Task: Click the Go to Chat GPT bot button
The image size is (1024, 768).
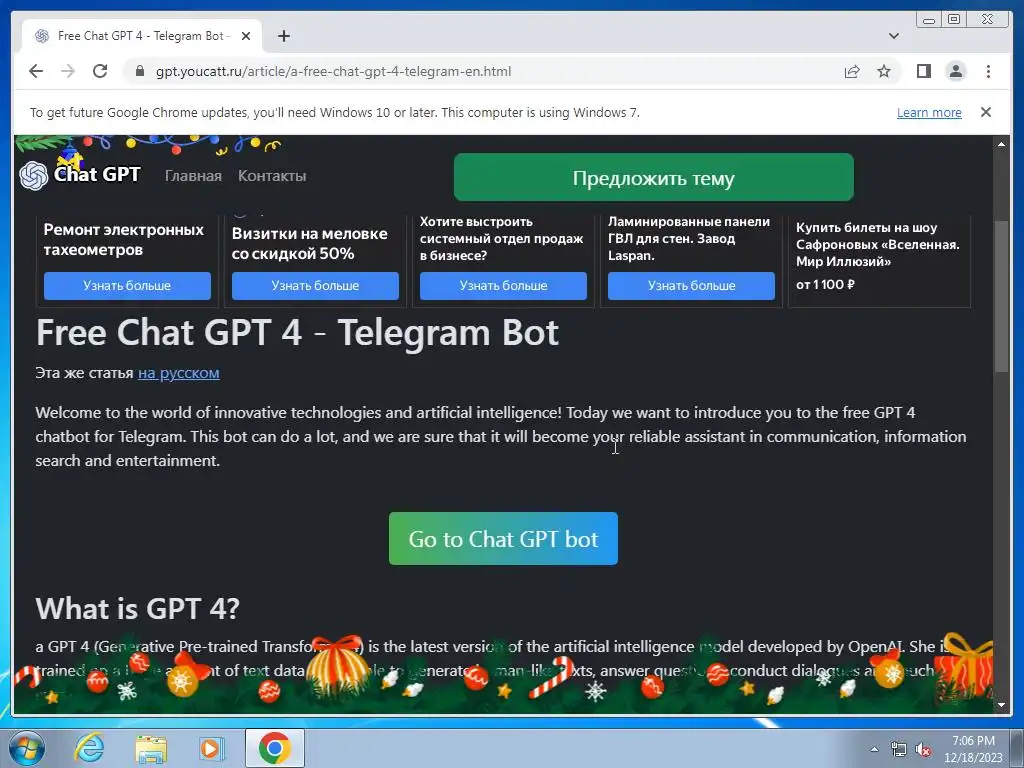Action: click(504, 539)
